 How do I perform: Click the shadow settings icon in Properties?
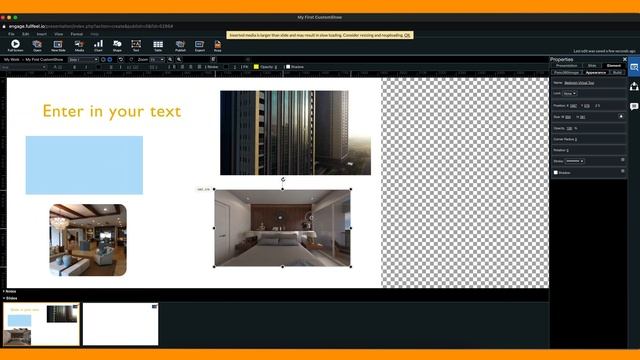[x=622, y=171]
